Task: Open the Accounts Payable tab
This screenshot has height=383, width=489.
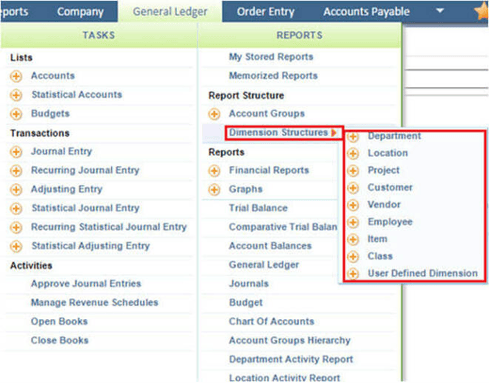Action: (x=366, y=11)
